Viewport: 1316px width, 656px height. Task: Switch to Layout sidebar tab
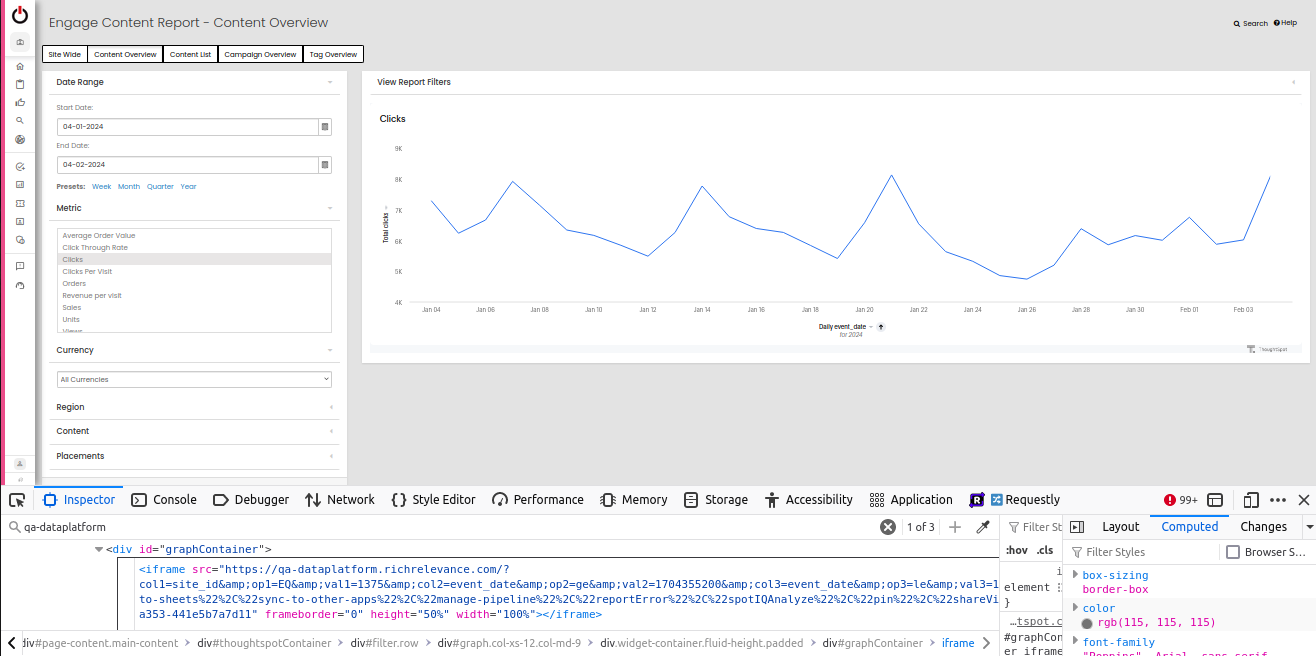coord(1120,527)
